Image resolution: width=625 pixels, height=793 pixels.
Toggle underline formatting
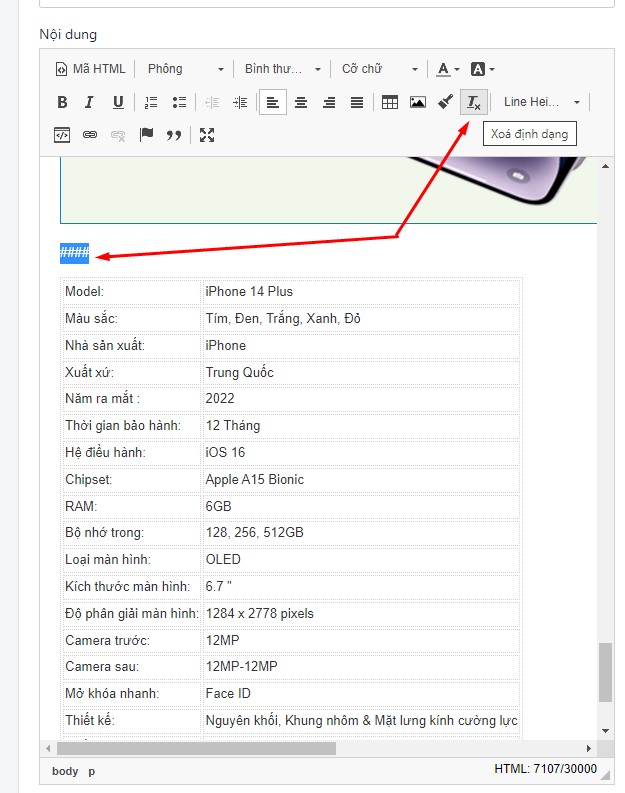point(118,102)
